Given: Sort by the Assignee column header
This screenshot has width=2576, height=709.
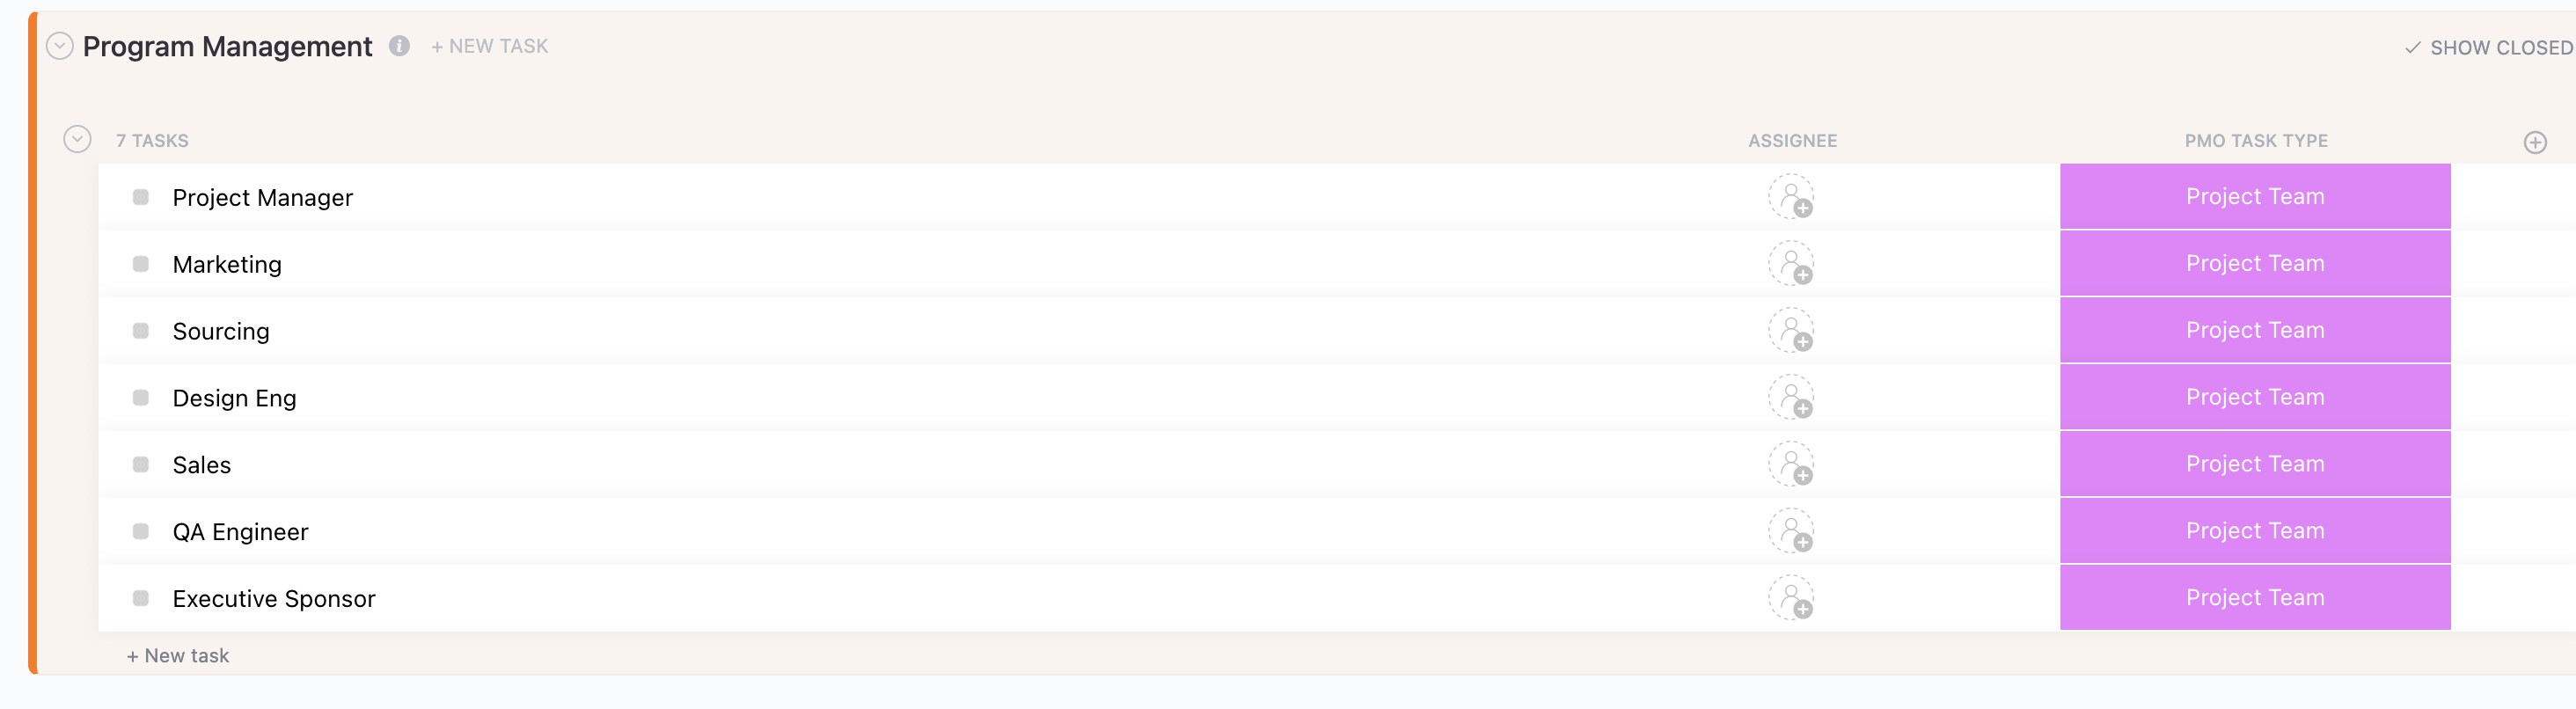Looking at the screenshot, I should [x=1792, y=141].
